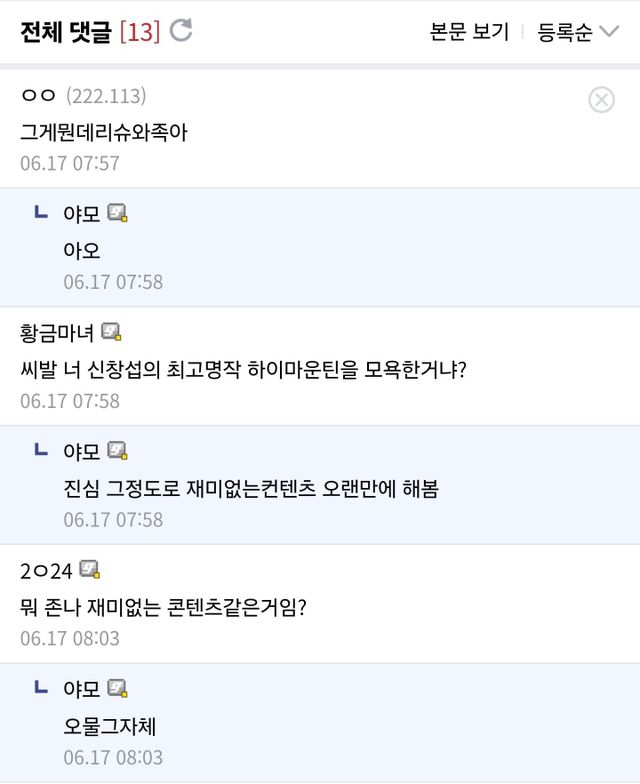This screenshot has width=640, height=784.
Task: Click gallog icon on 야모's '오물그자체' reply
Action: click(118, 689)
